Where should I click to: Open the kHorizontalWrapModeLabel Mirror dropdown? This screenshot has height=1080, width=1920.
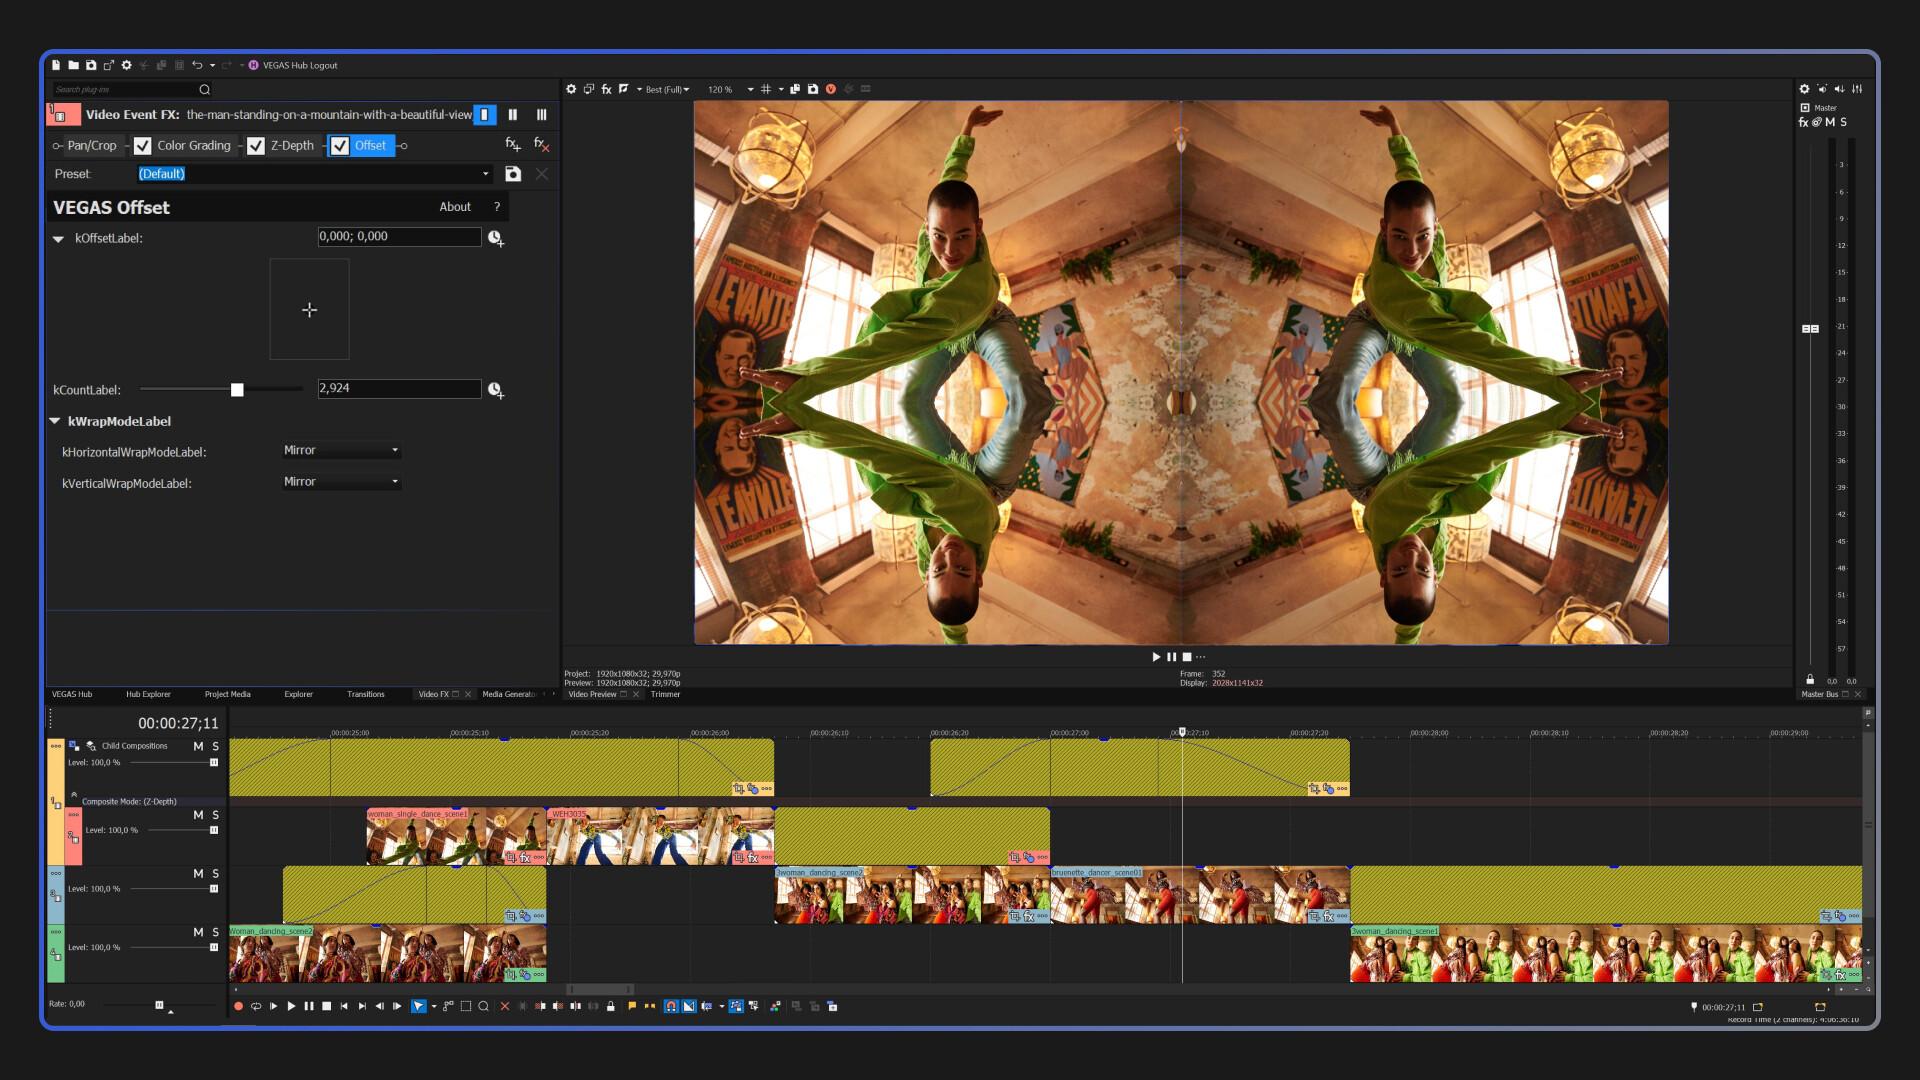341,451
